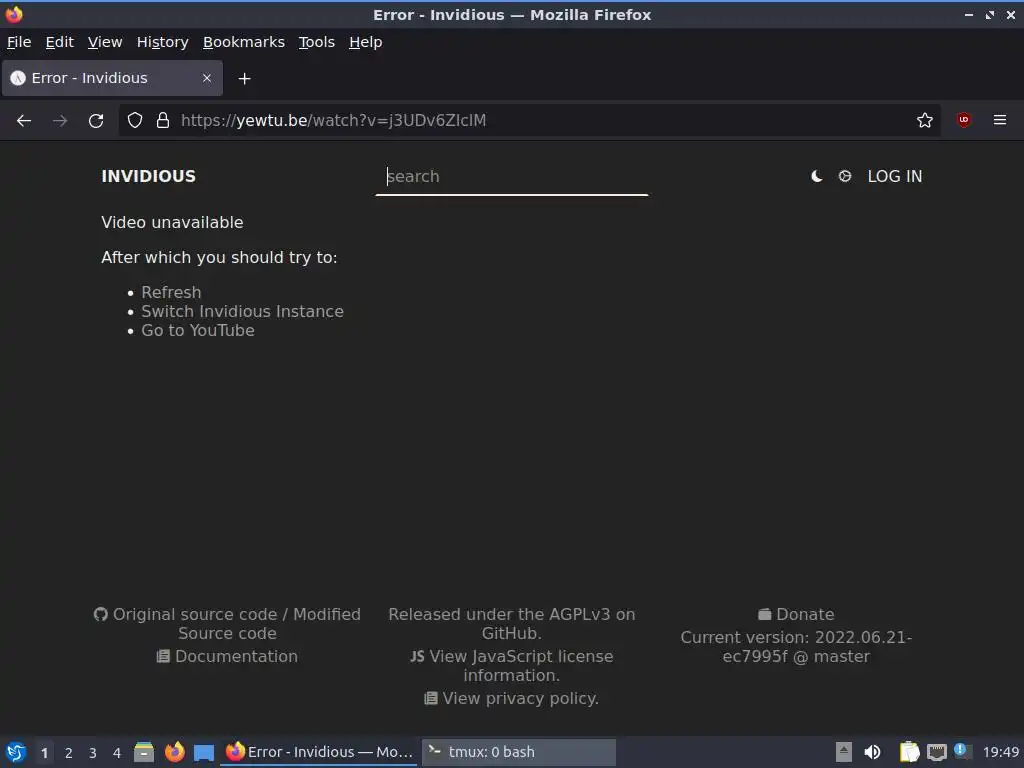Open the Help menu
The width and height of the screenshot is (1024, 768).
(365, 42)
